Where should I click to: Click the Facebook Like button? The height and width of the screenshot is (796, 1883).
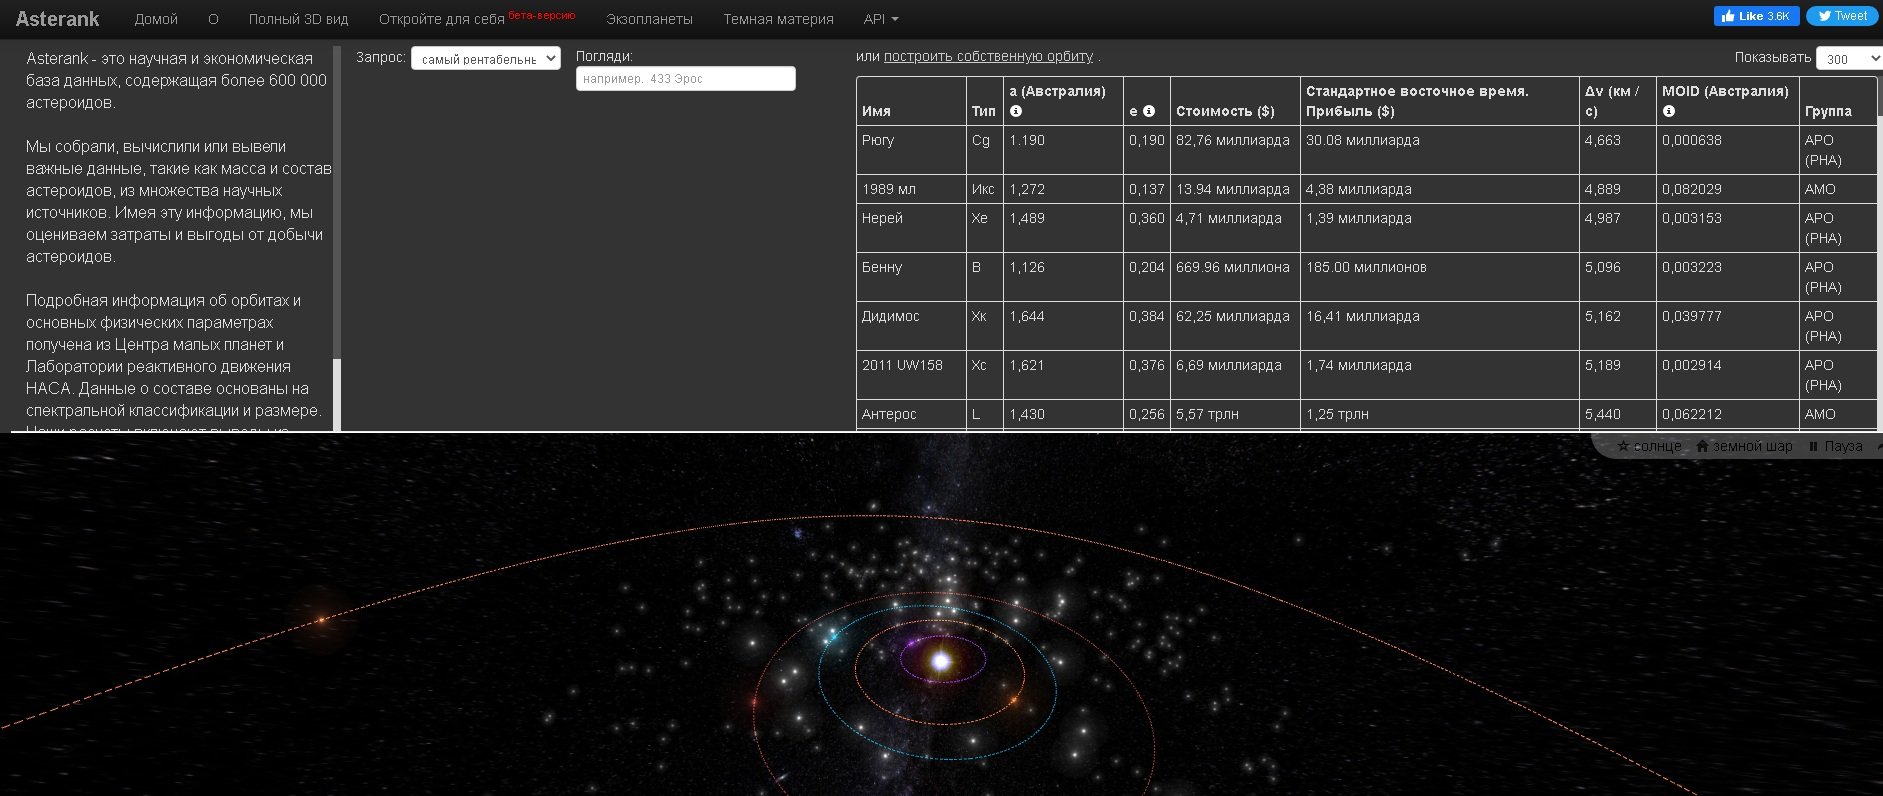(x=1755, y=16)
